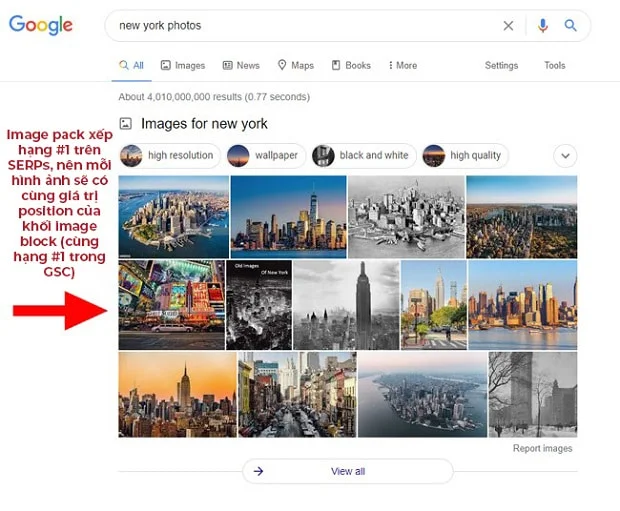Open the News tab
This screenshot has width=620, height=511.
(x=241, y=65)
